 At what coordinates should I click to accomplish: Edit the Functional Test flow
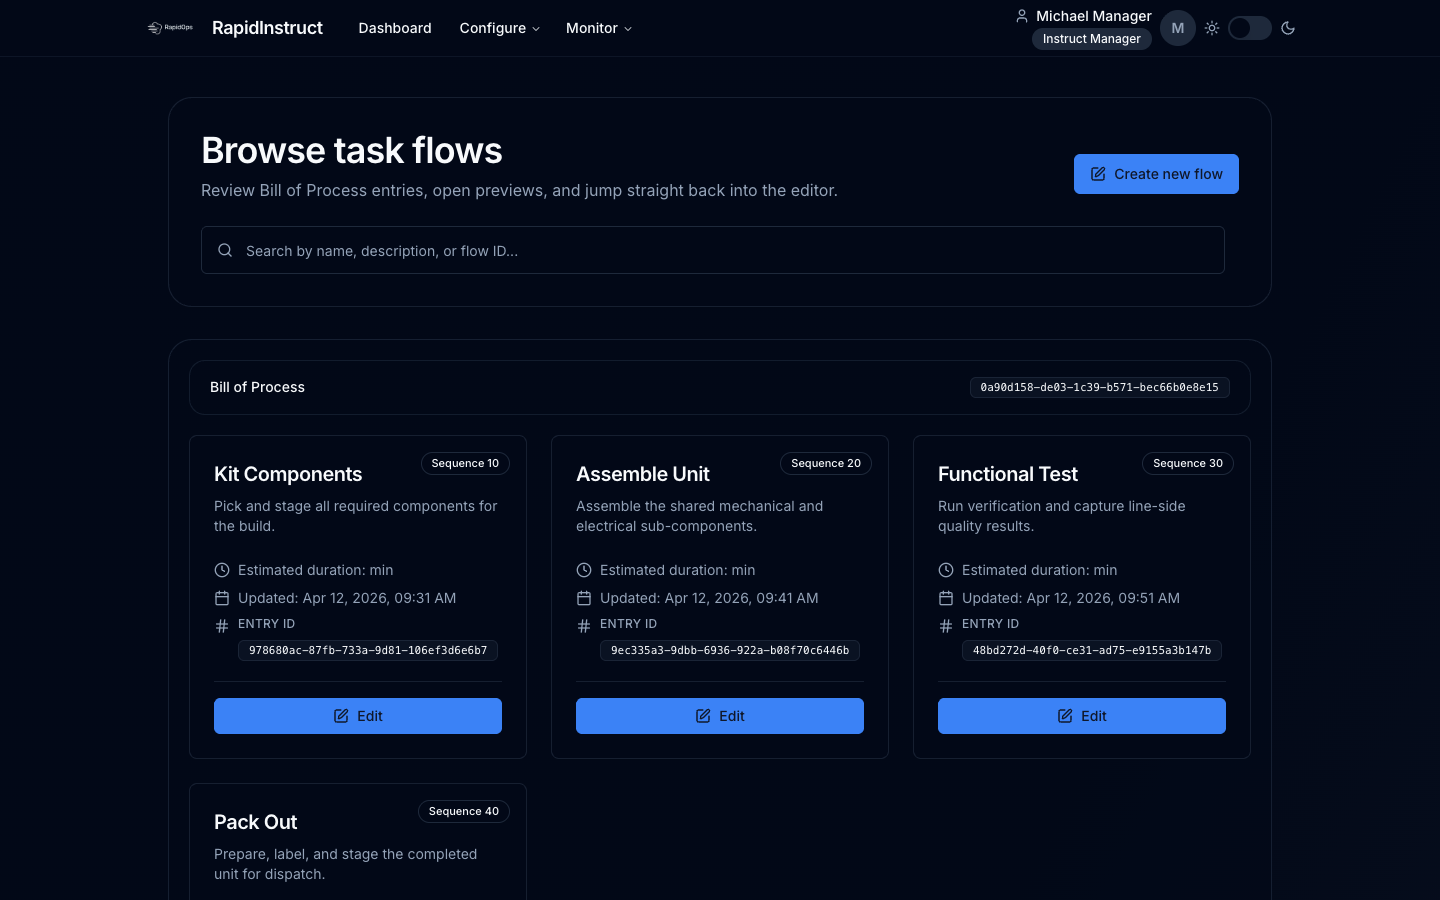(x=1082, y=716)
